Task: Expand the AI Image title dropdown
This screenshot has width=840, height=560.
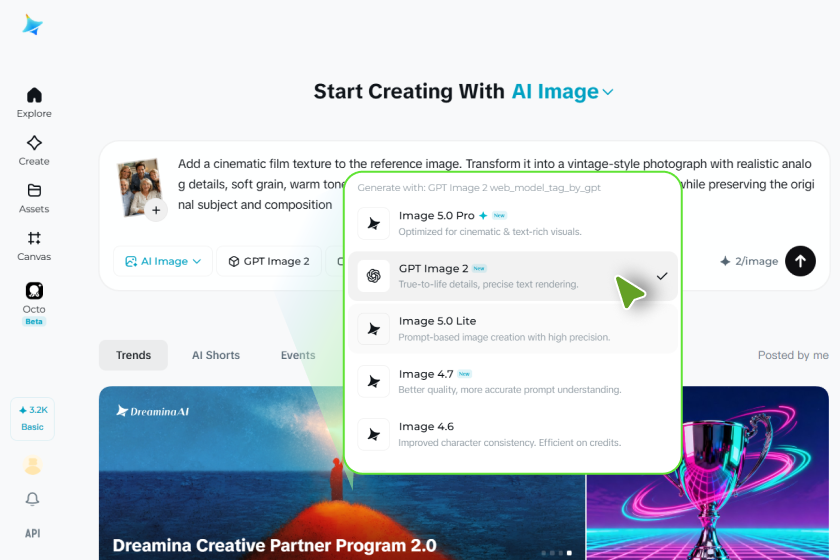Action: [x=562, y=92]
